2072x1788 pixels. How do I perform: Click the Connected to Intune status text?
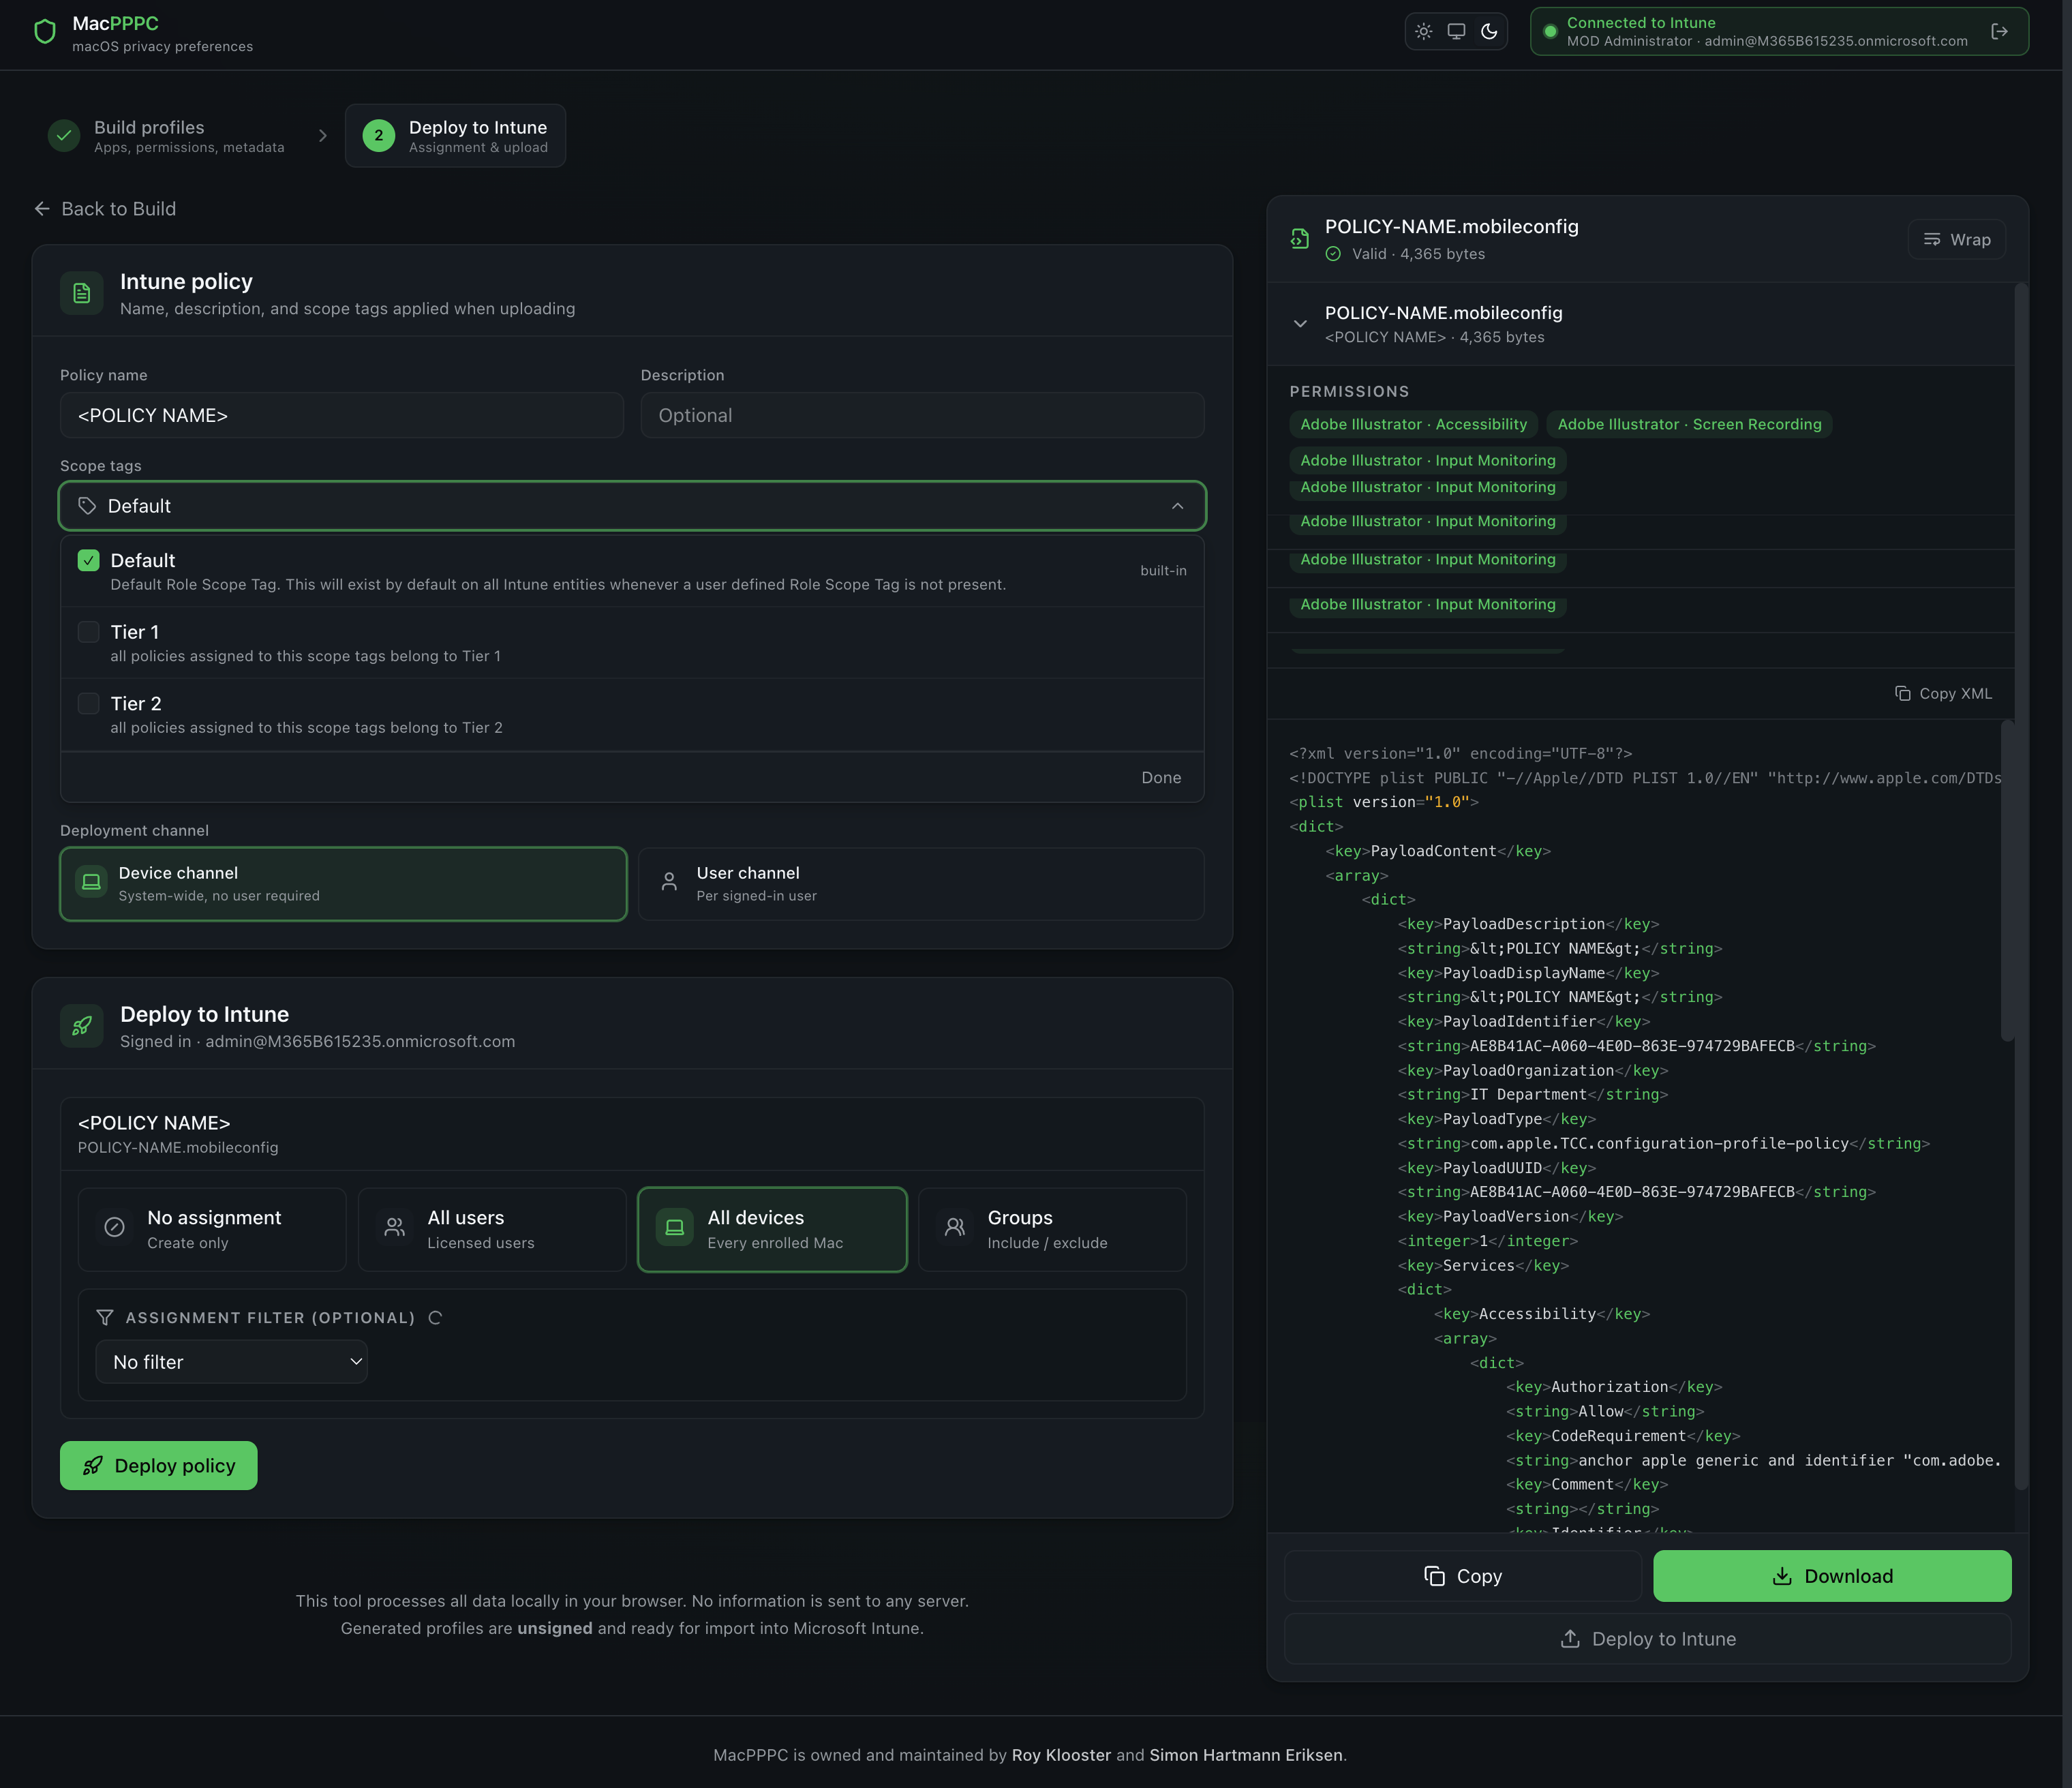(x=1641, y=22)
